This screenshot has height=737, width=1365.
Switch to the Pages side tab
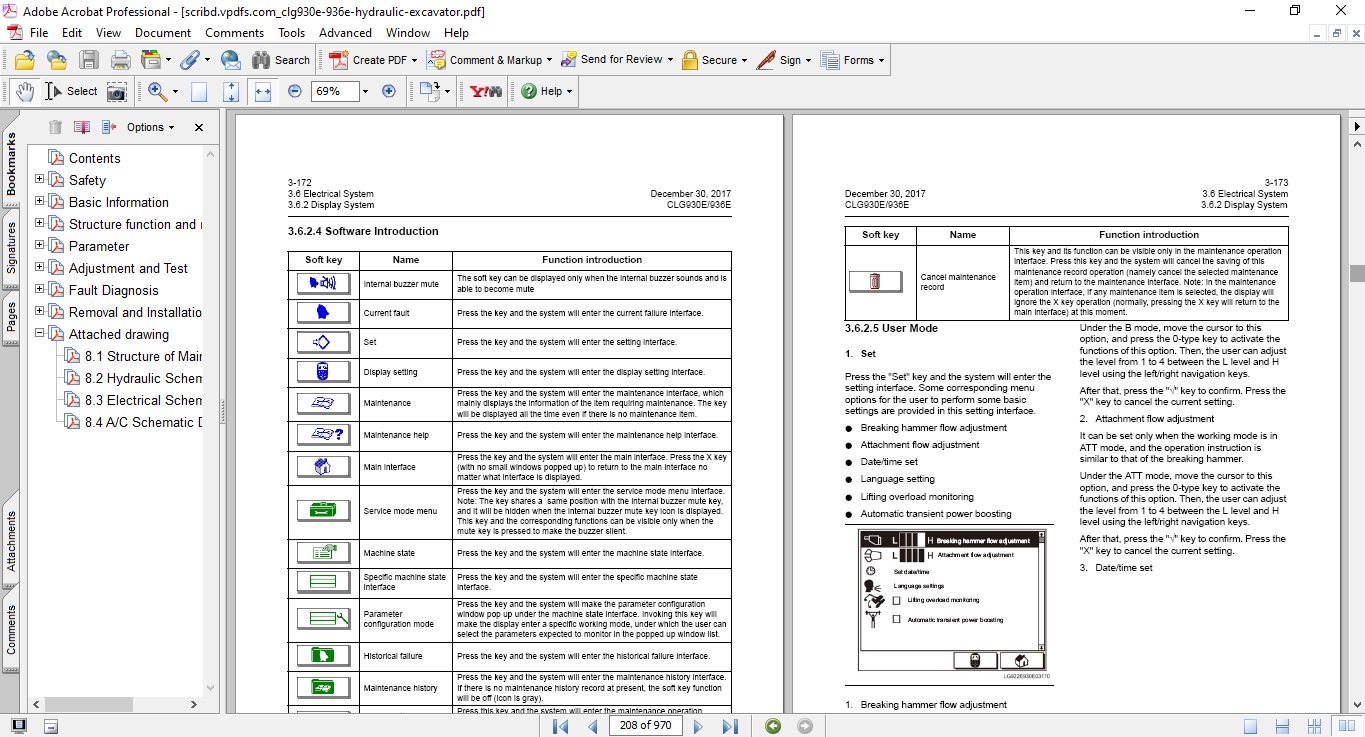[11, 316]
